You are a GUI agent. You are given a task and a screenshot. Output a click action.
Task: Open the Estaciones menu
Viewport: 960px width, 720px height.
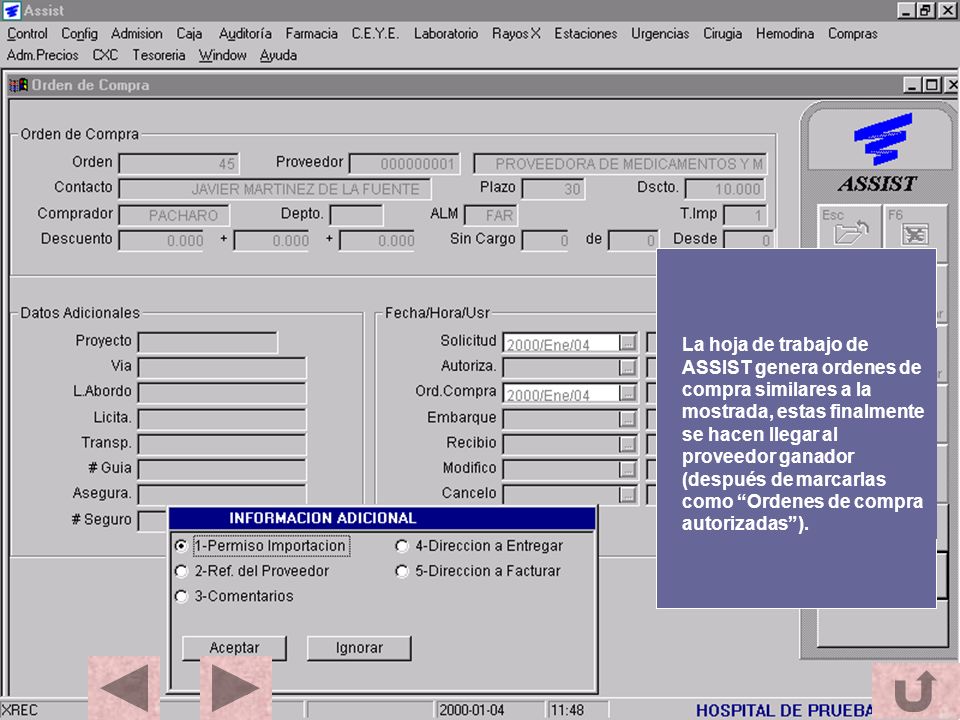click(586, 34)
